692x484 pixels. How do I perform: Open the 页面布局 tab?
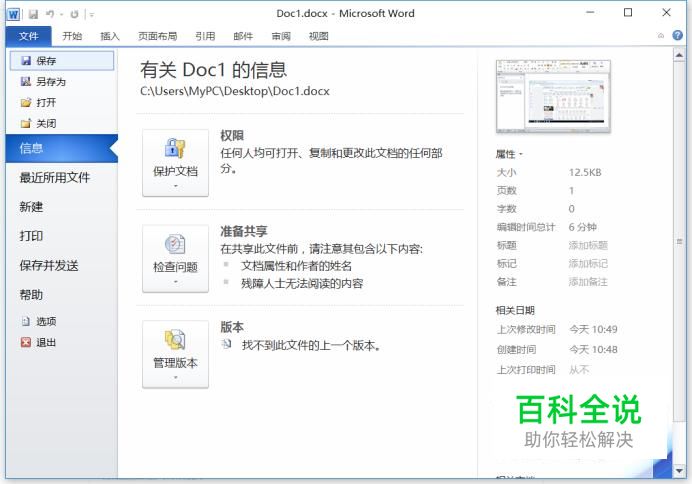(x=158, y=36)
